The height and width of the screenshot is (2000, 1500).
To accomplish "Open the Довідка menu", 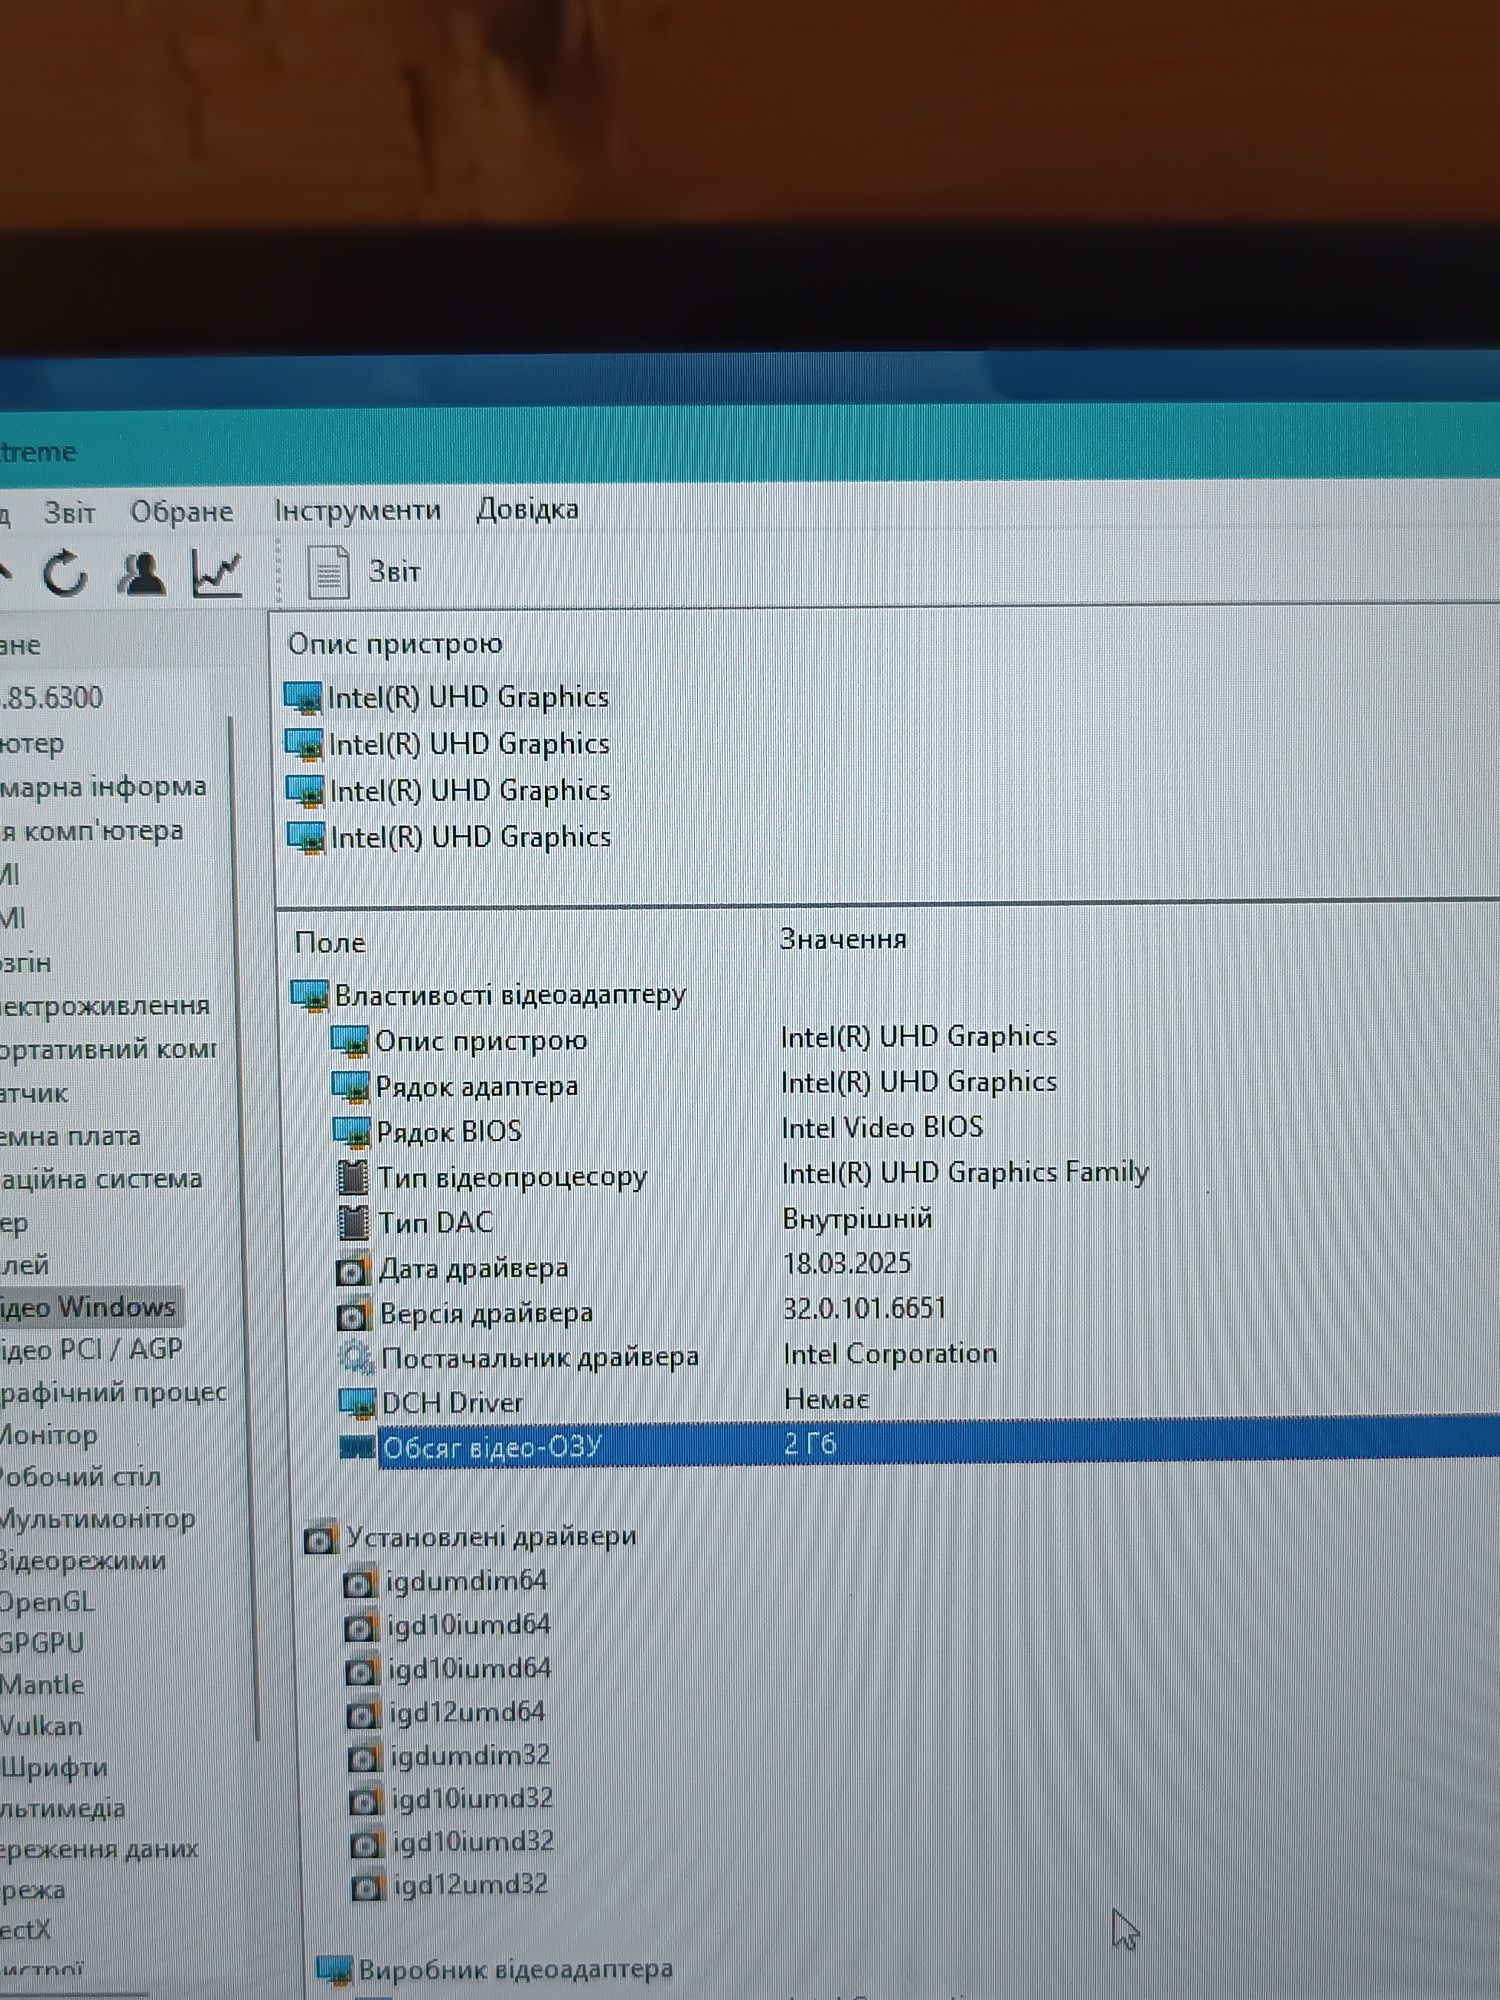I will tap(527, 509).
